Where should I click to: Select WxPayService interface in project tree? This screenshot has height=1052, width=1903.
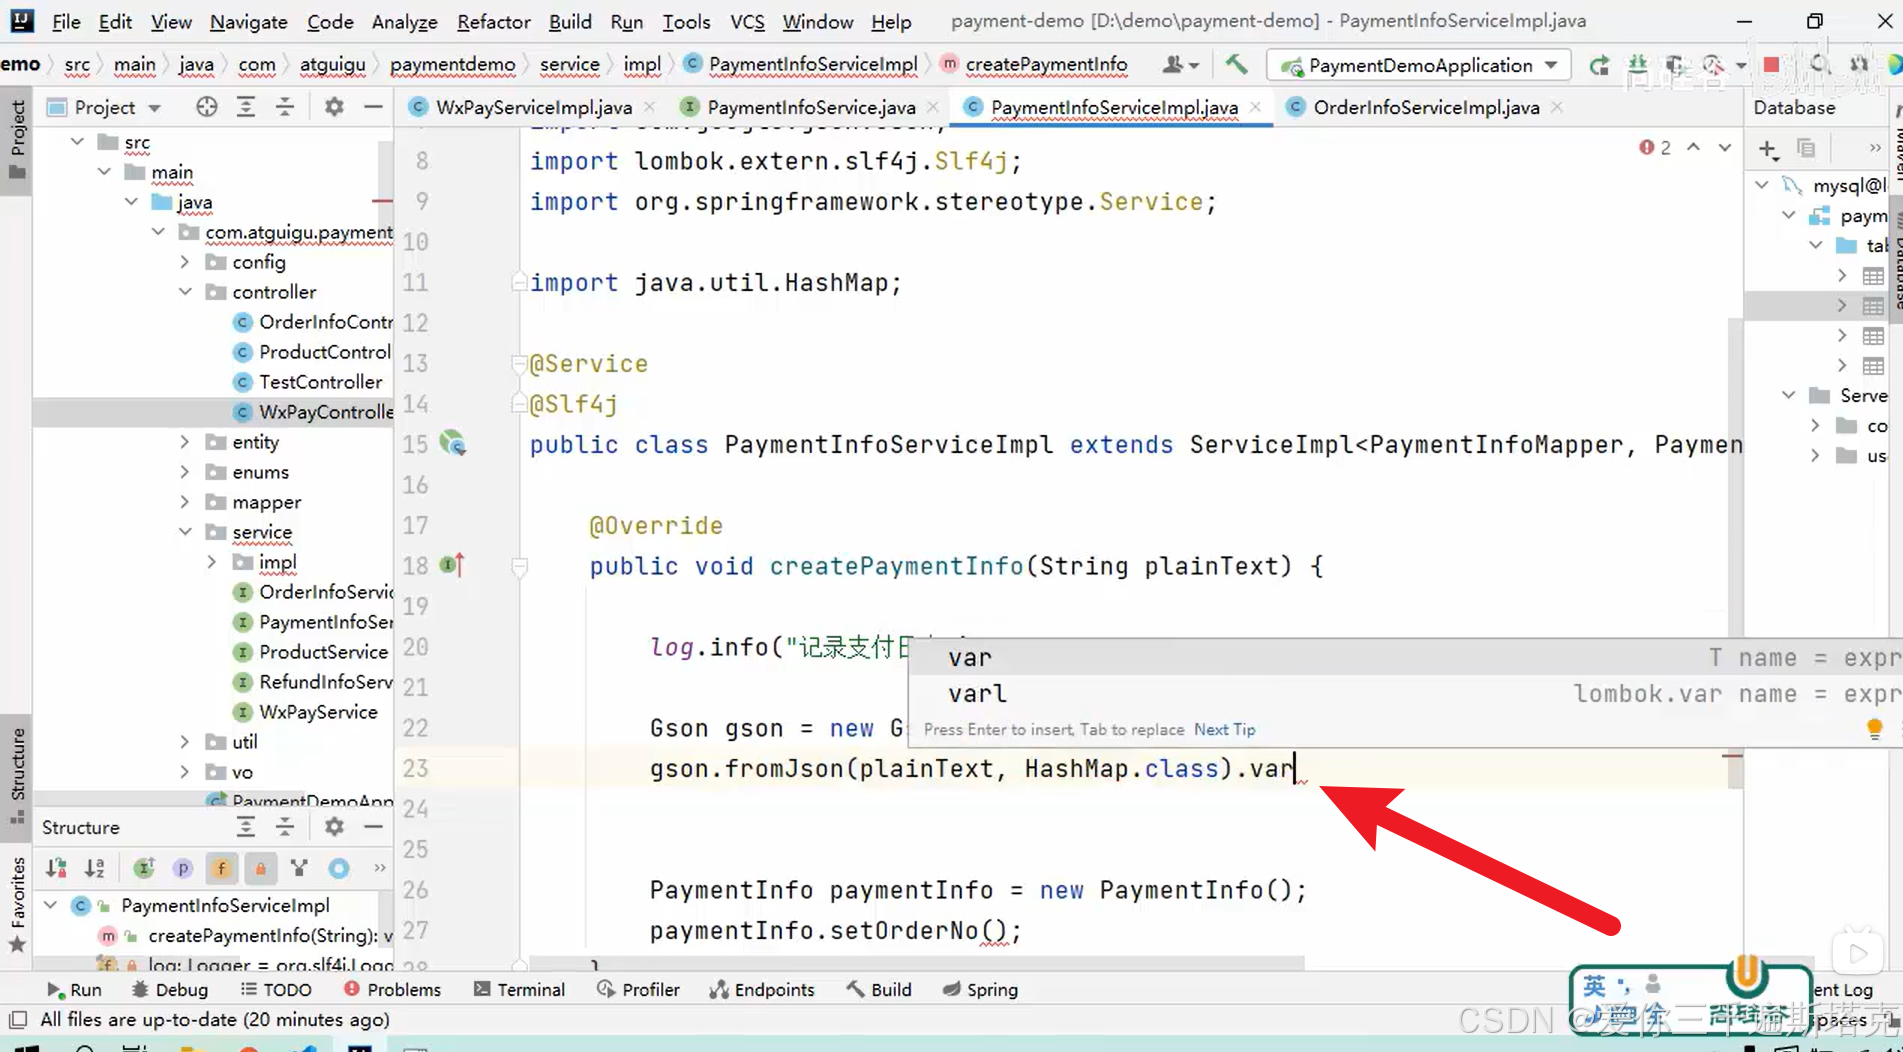(x=318, y=712)
